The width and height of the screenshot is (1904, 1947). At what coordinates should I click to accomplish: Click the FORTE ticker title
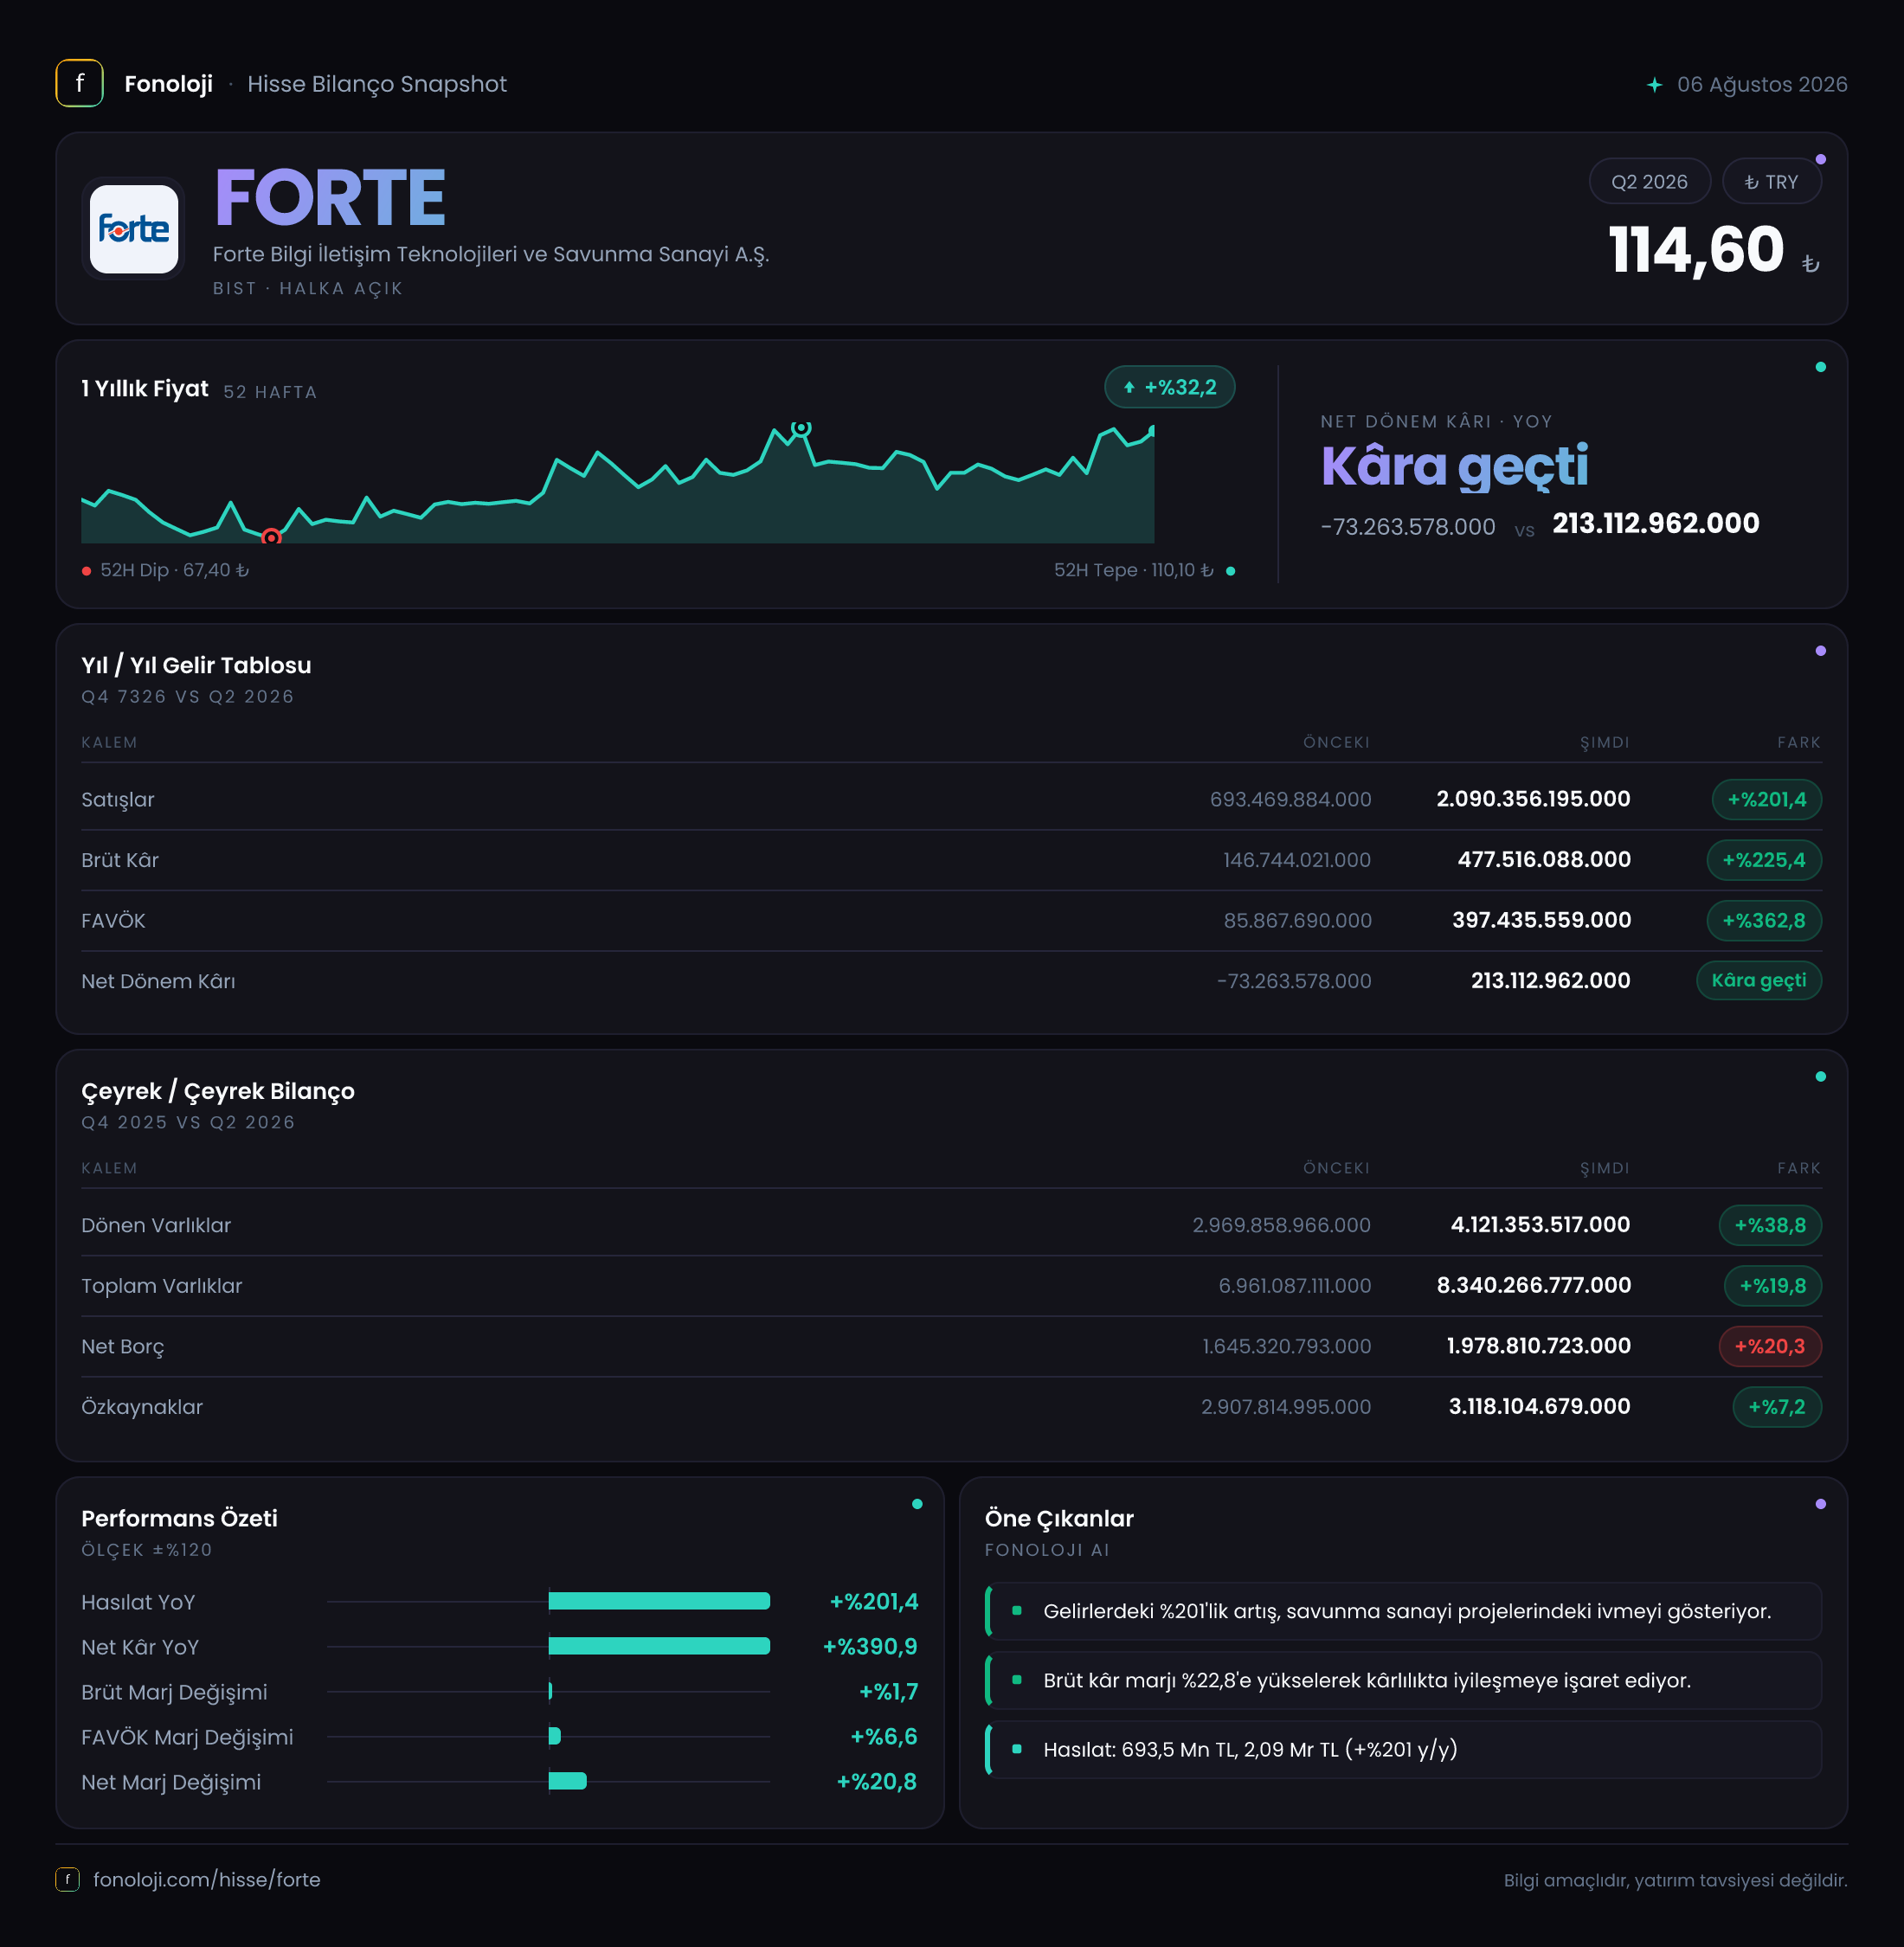pyautogui.click(x=330, y=198)
